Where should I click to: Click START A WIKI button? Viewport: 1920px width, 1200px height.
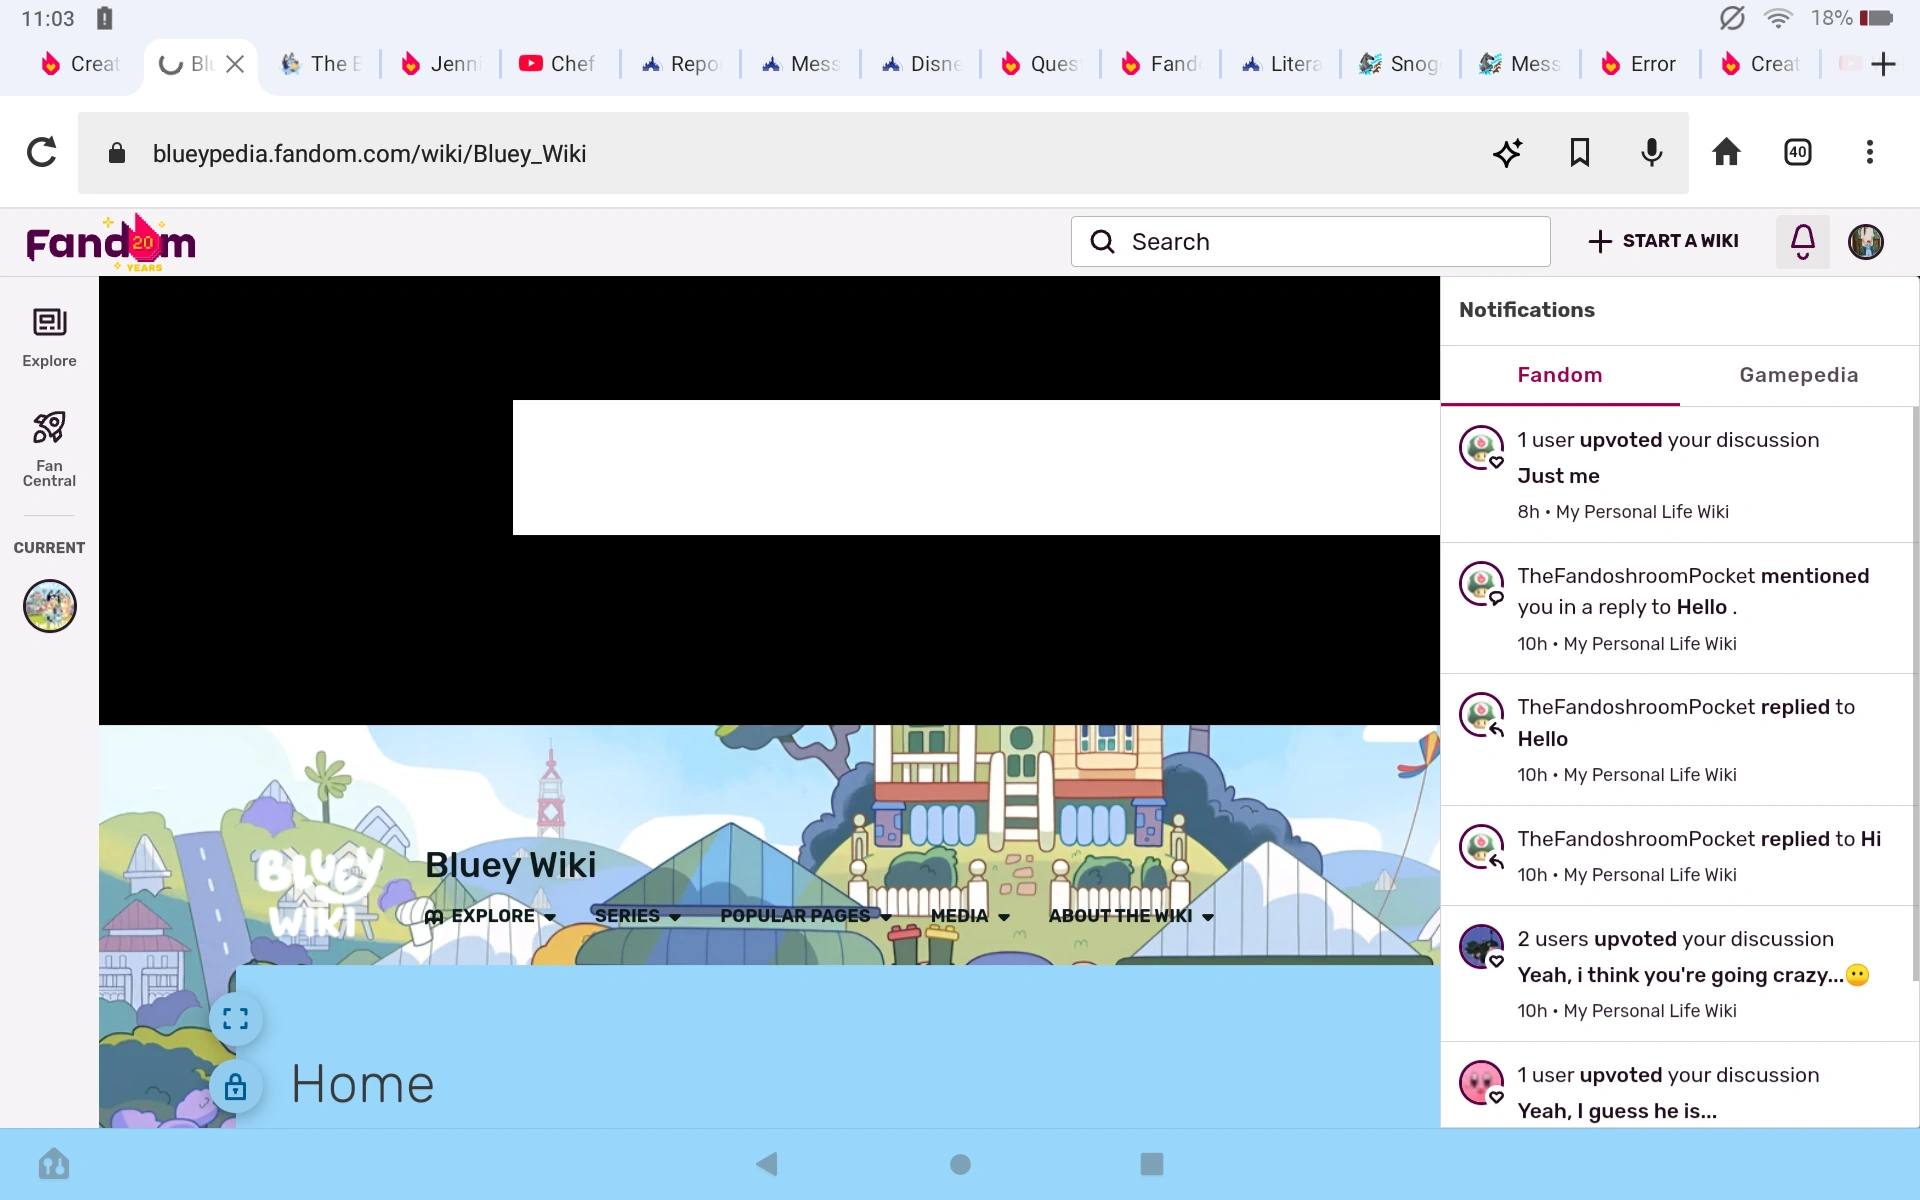(x=1664, y=241)
